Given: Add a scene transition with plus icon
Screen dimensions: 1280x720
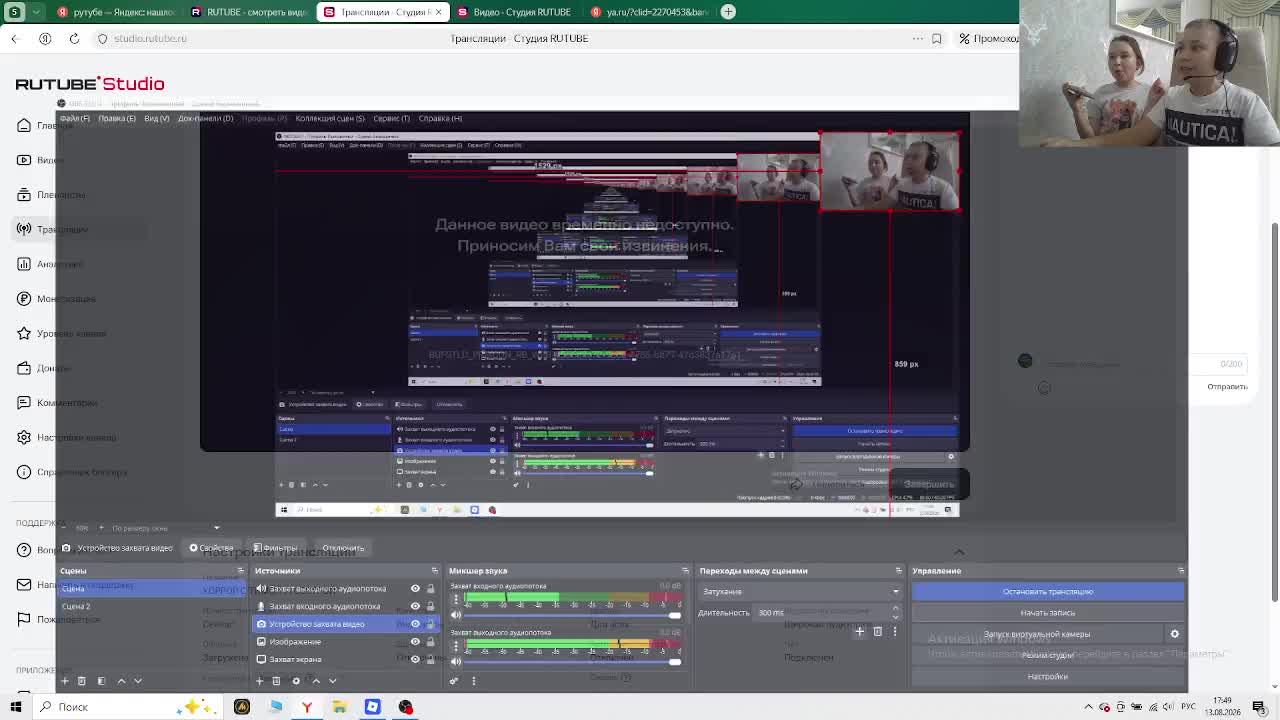Looking at the screenshot, I should click(859, 631).
